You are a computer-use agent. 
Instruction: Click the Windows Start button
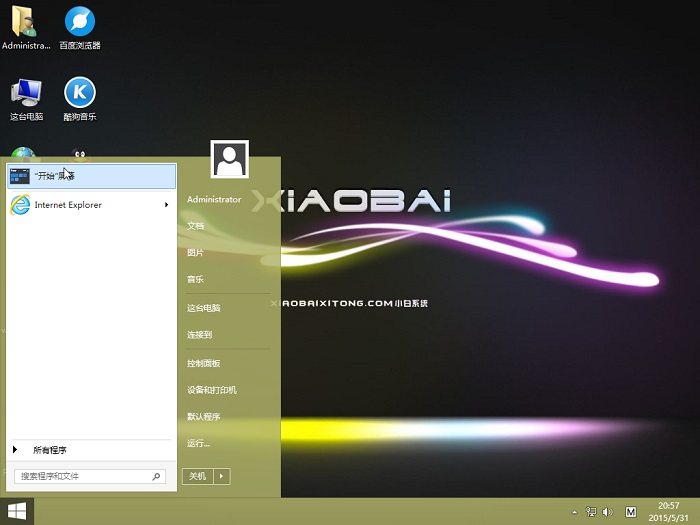pyautogui.click(x=17, y=511)
